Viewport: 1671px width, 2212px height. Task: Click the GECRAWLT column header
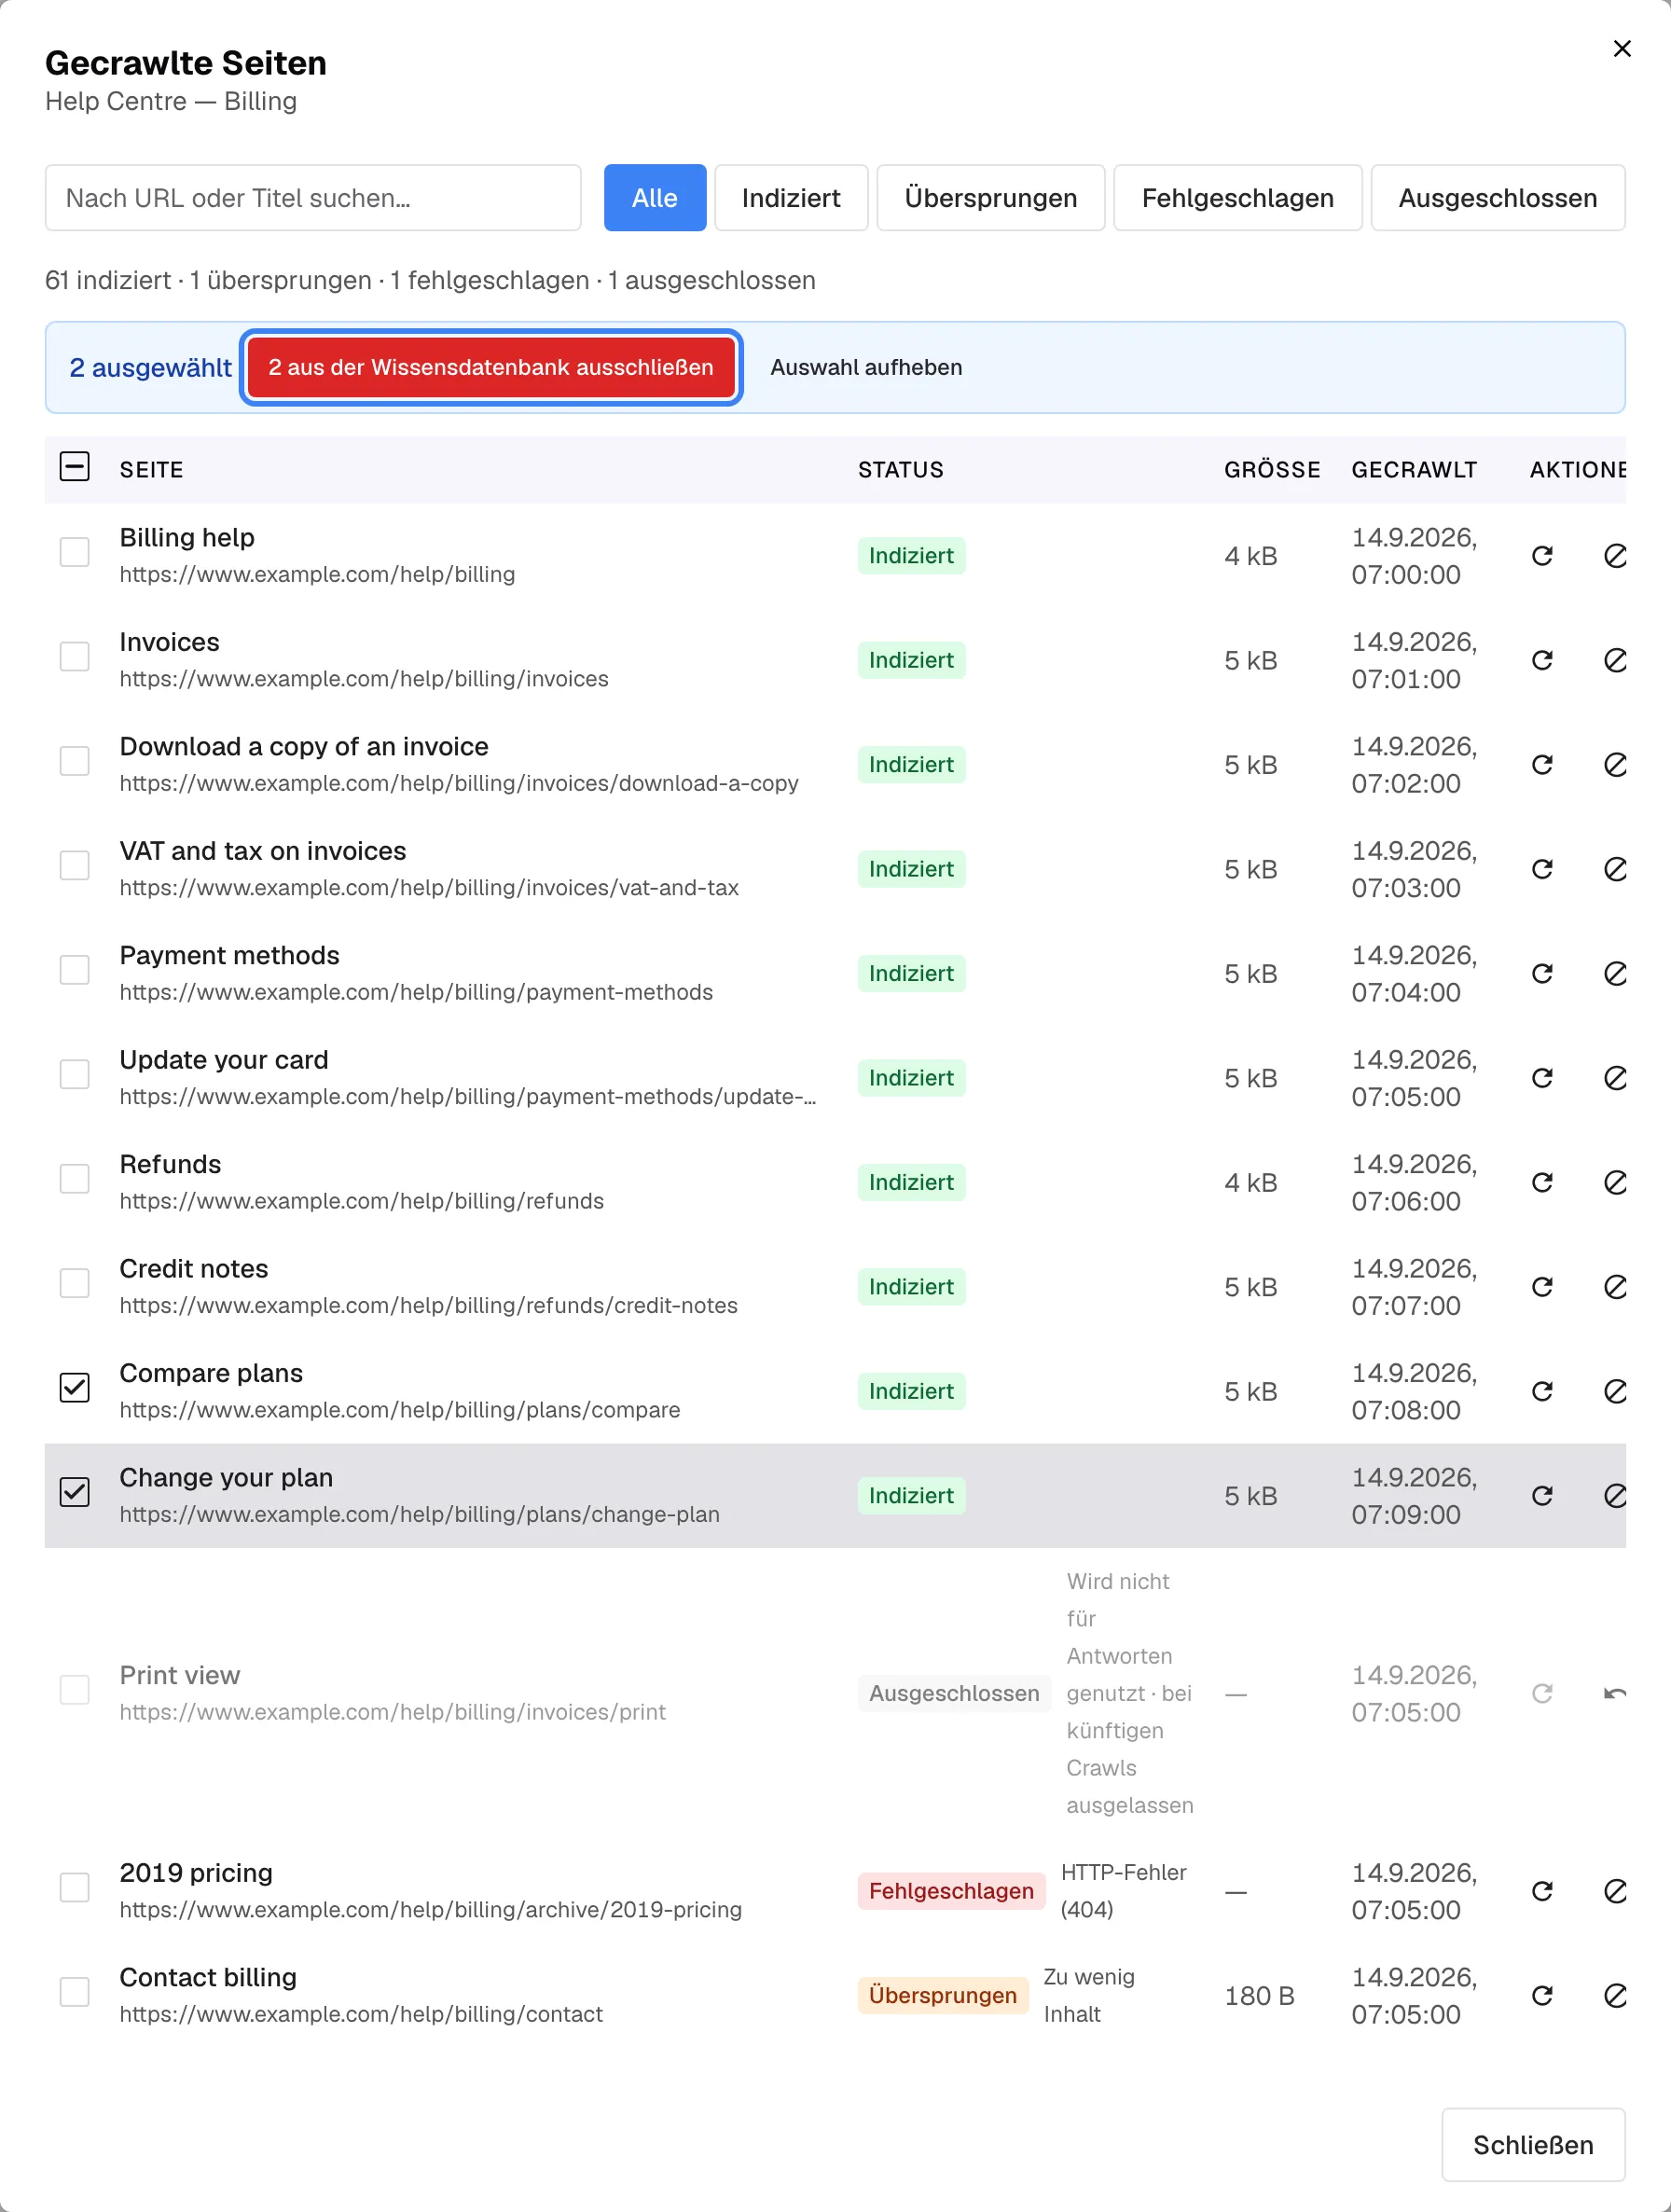coord(1414,470)
